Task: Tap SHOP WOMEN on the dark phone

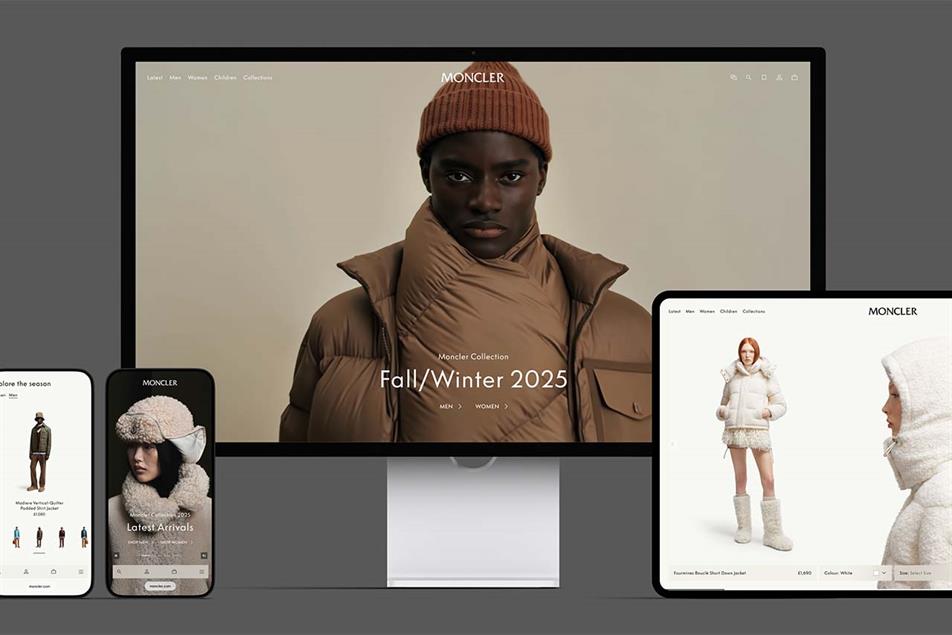Action: coord(177,542)
